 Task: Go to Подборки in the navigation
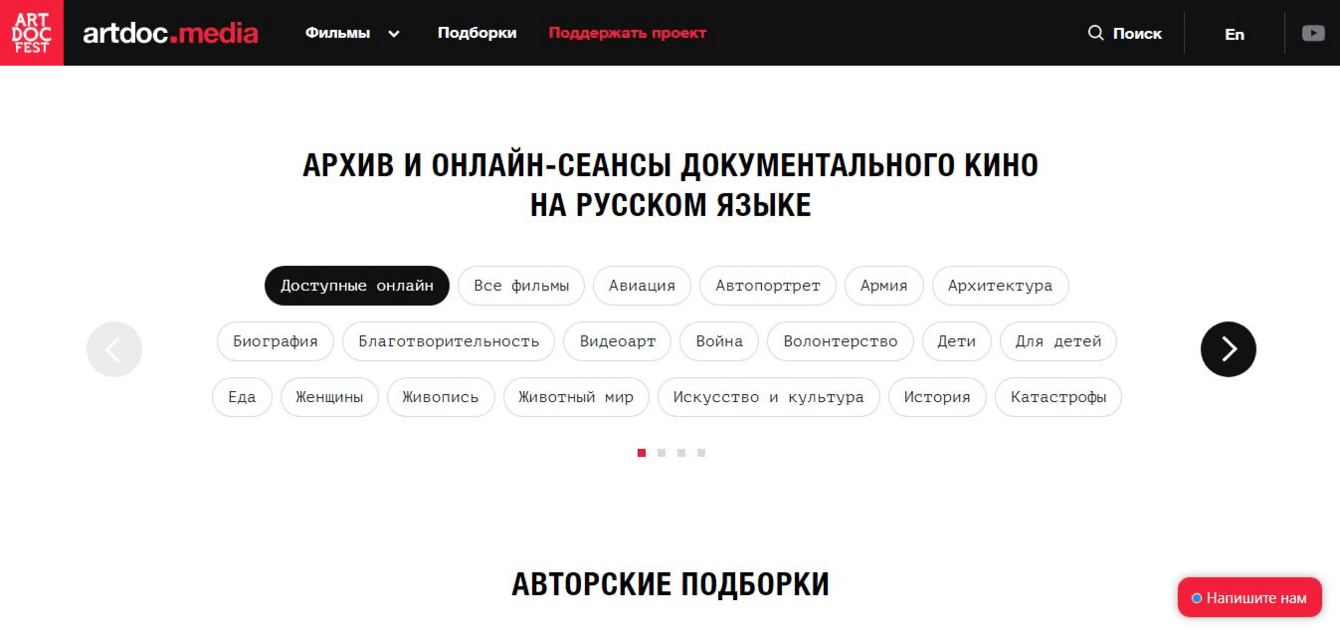477,33
